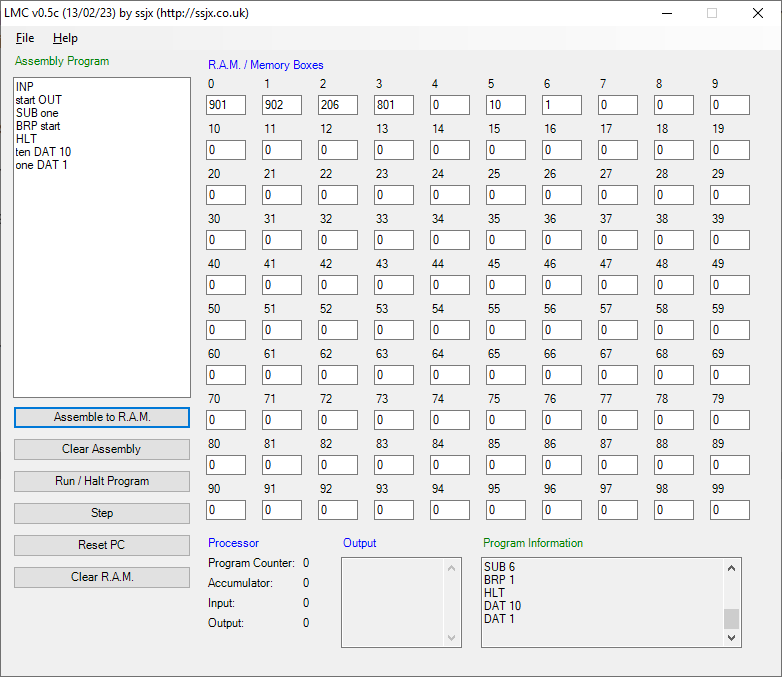Select memory box 0 containing 901

(x=226, y=105)
